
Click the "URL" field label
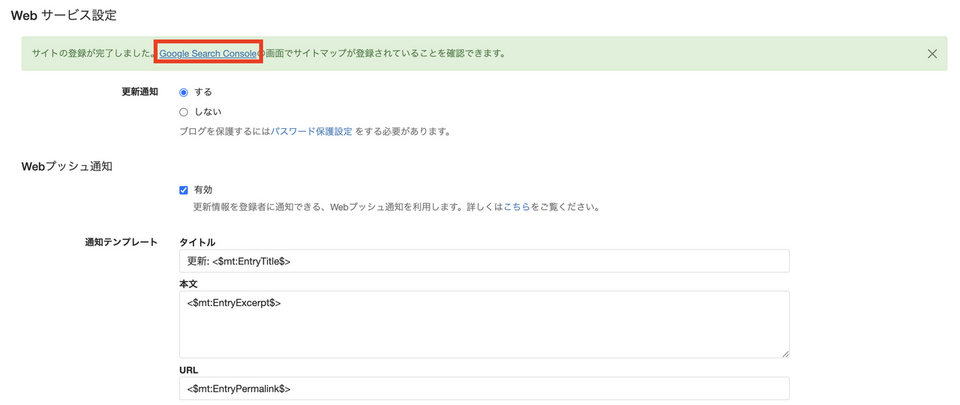coord(188,369)
